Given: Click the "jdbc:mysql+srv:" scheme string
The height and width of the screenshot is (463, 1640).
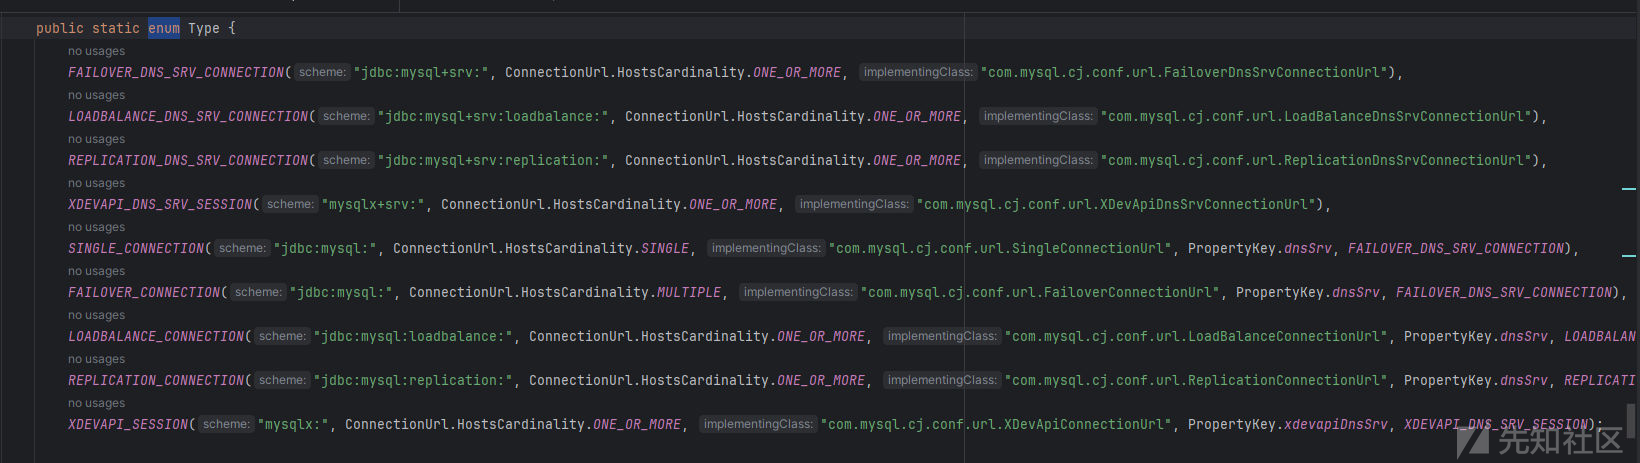Looking at the screenshot, I should [421, 72].
